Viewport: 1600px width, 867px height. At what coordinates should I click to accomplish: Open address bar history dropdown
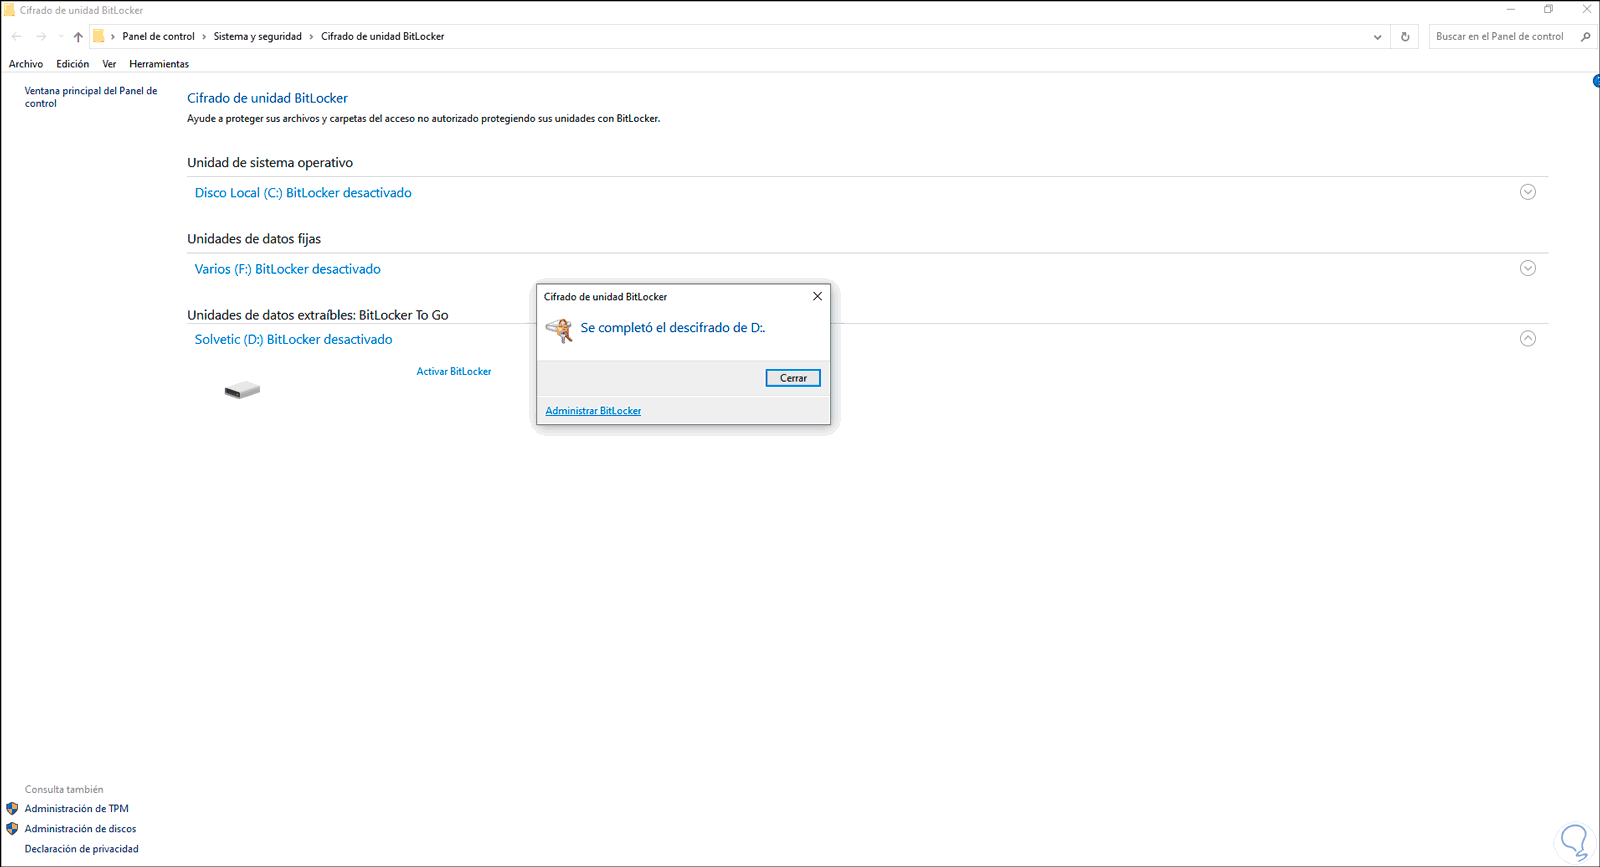1378,37
